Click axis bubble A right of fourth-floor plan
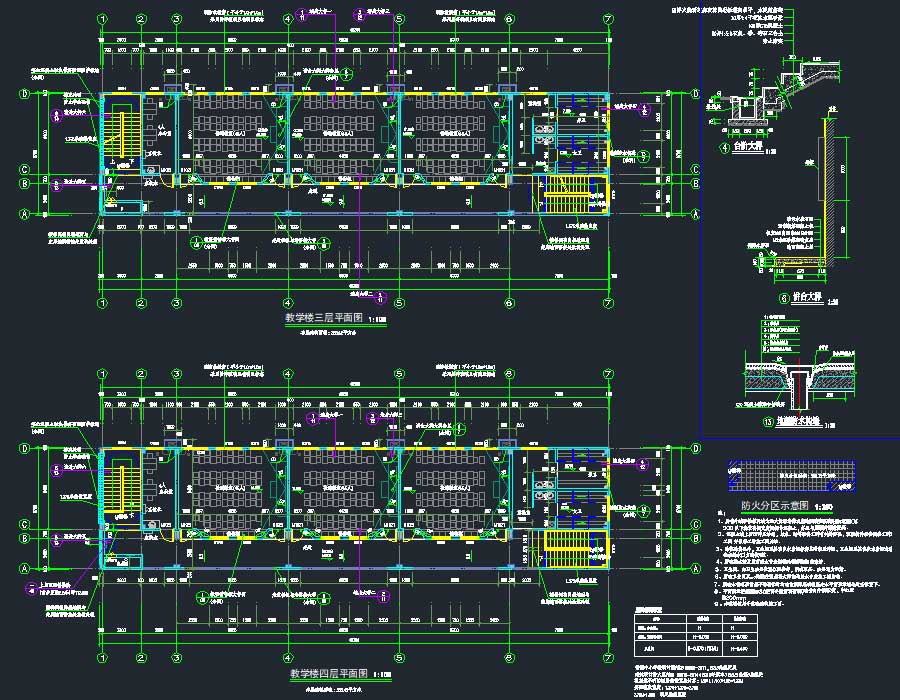Image resolution: width=900 pixels, height=700 pixels. tap(695, 569)
